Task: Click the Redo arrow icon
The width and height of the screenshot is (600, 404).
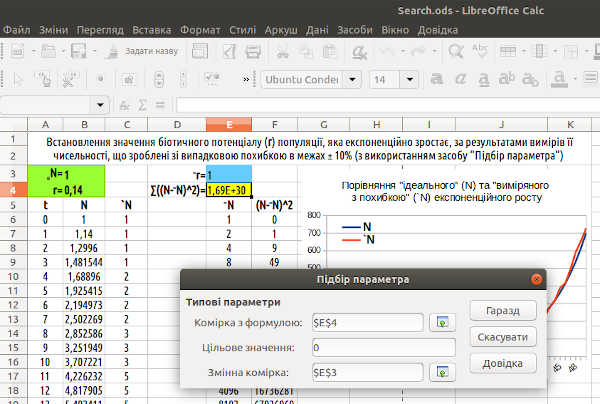Action: [418, 51]
